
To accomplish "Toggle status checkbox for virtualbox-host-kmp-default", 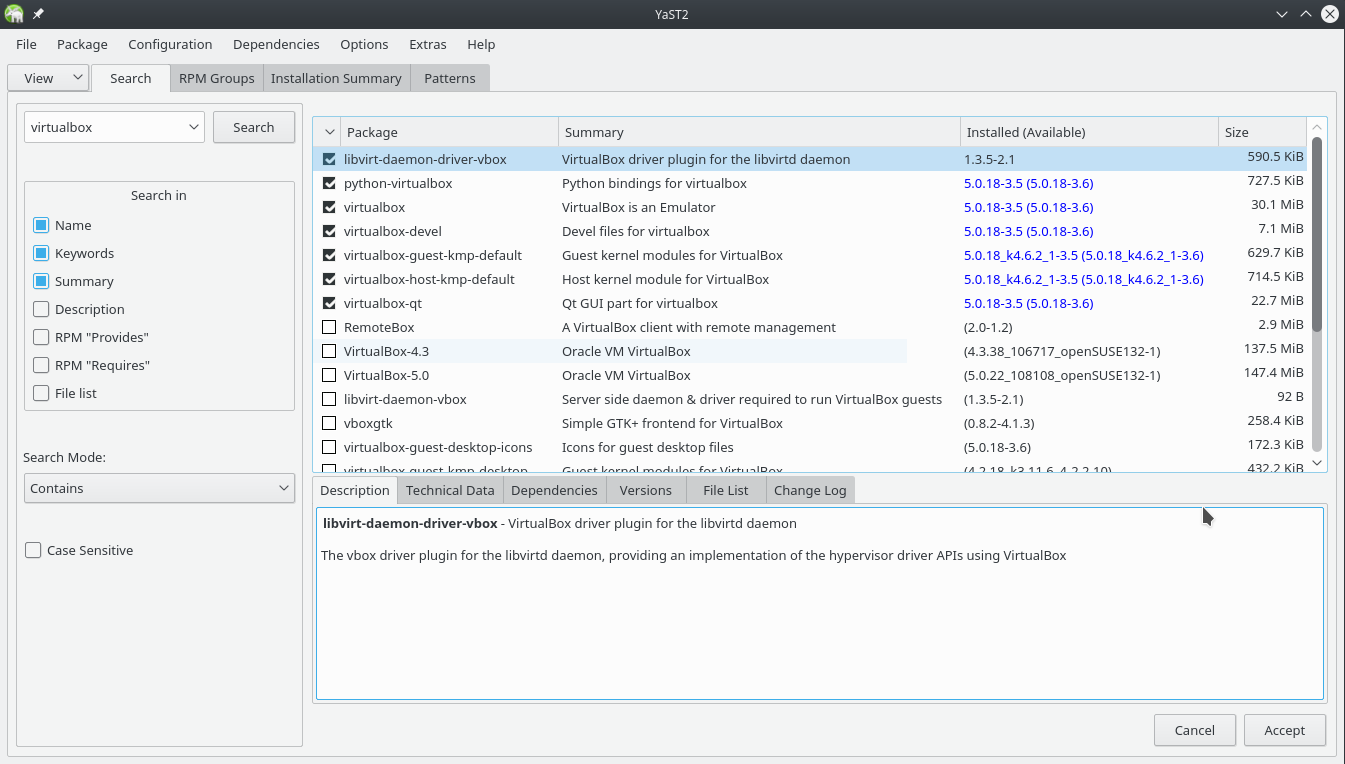I will click(329, 279).
